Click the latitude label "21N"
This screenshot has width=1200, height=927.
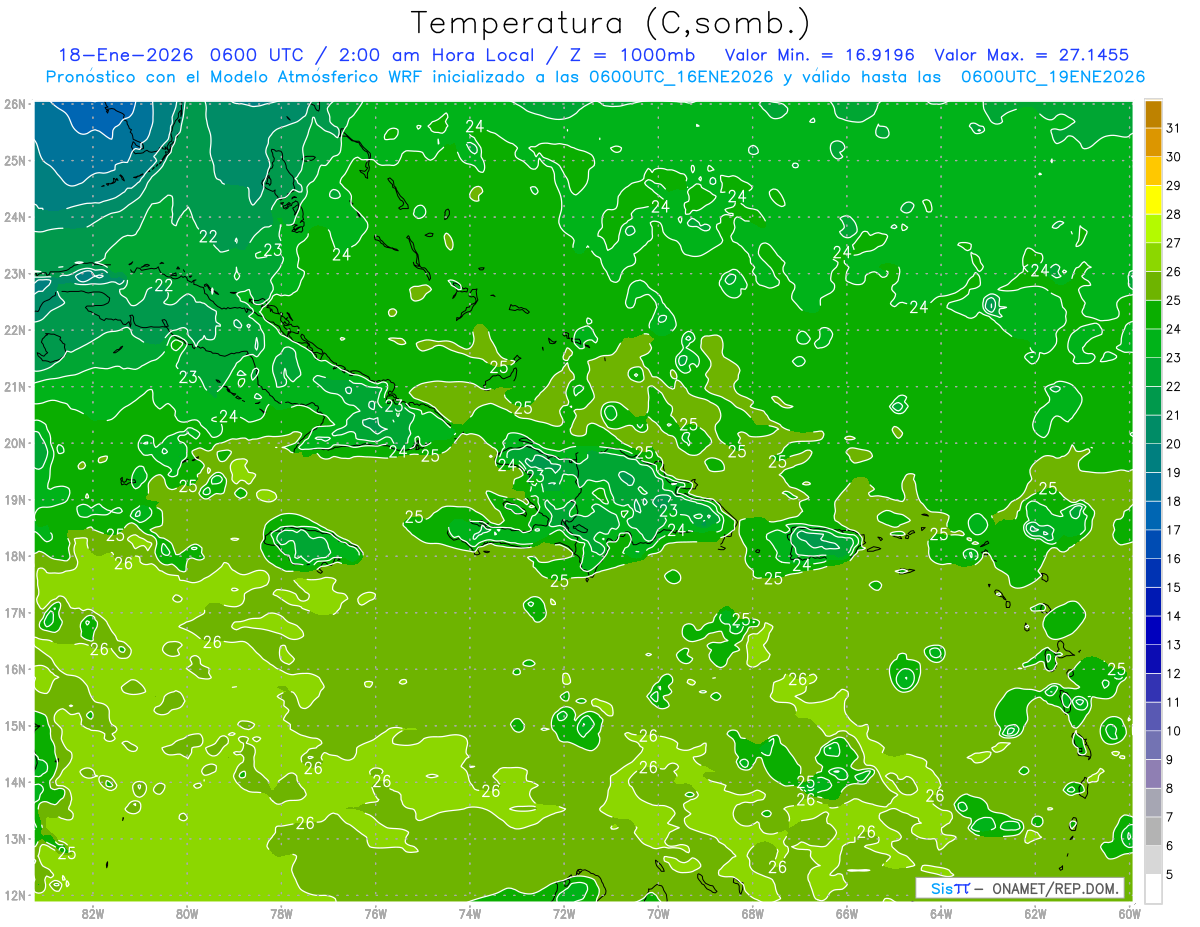(15, 386)
